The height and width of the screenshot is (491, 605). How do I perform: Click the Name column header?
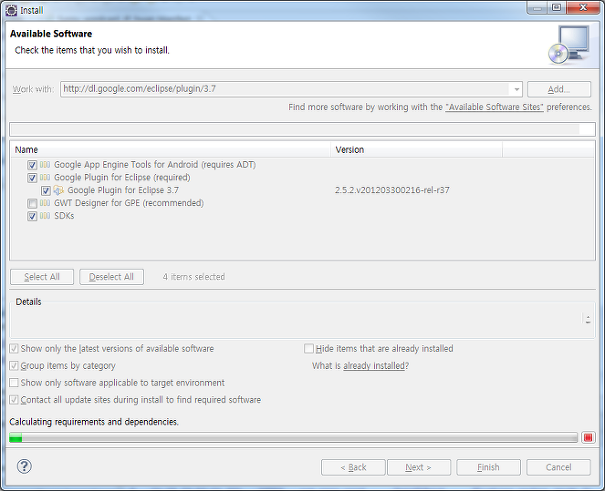pos(170,150)
